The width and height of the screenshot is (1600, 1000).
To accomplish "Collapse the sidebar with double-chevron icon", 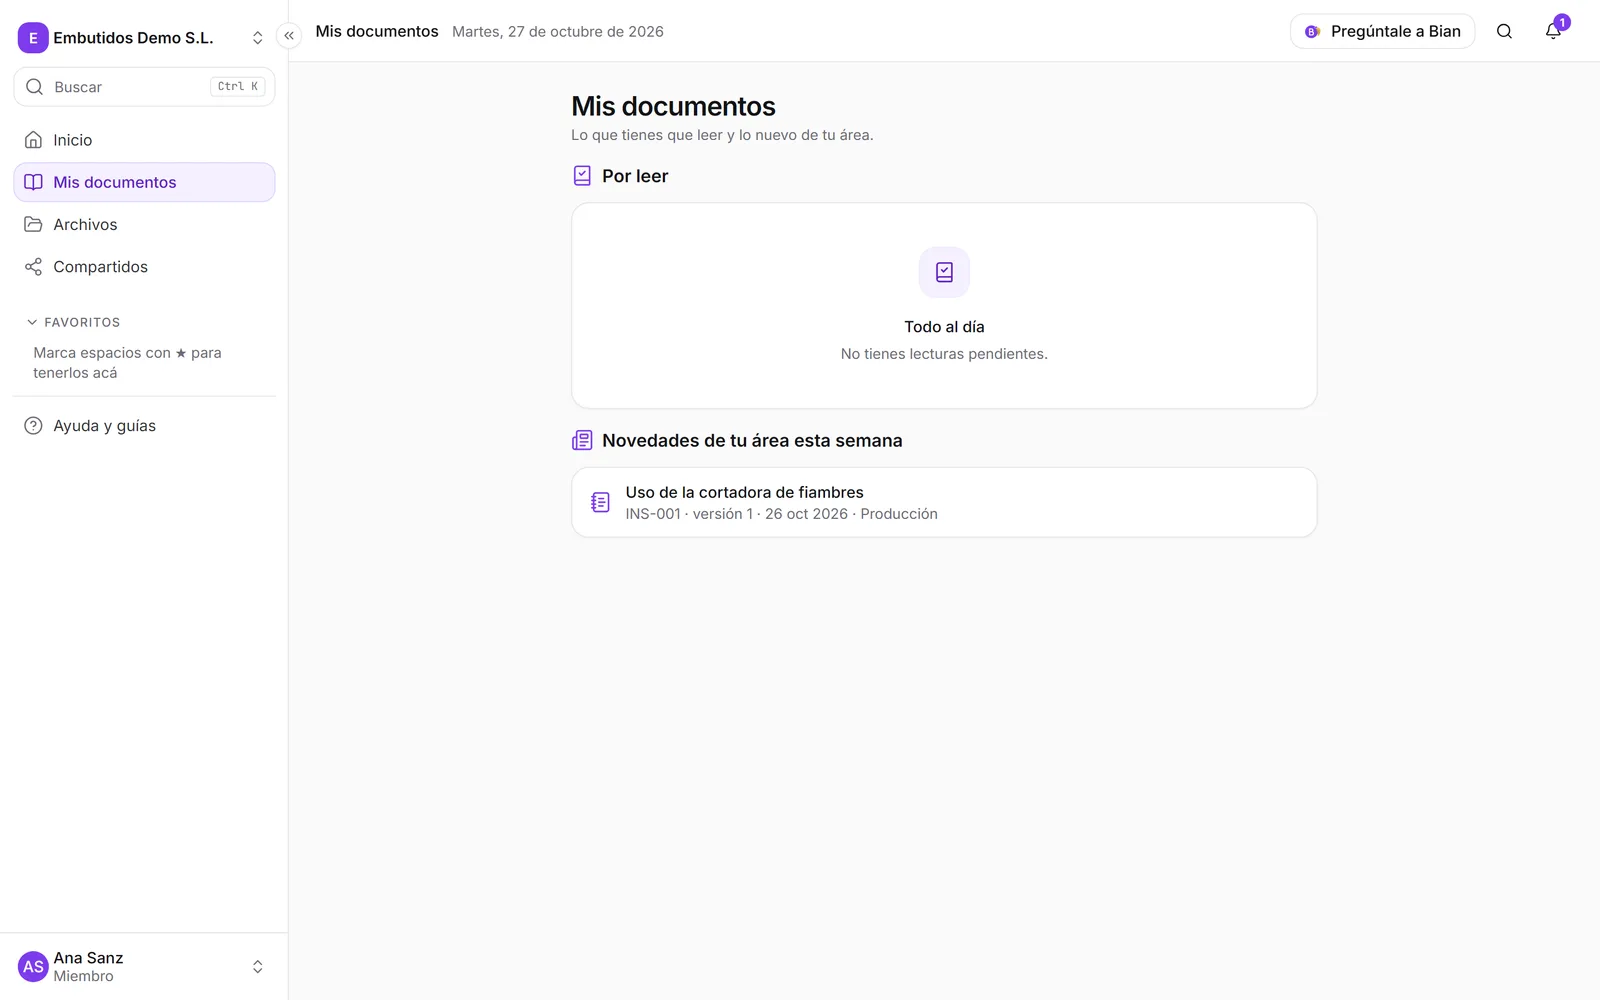I will pyautogui.click(x=289, y=36).
